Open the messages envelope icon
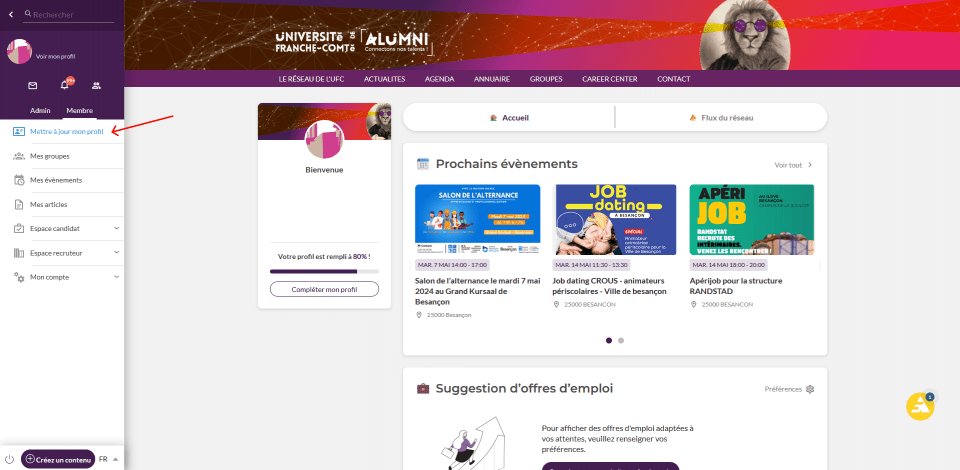The height and width of the screenshot is (470, 960). coord(32,86)
